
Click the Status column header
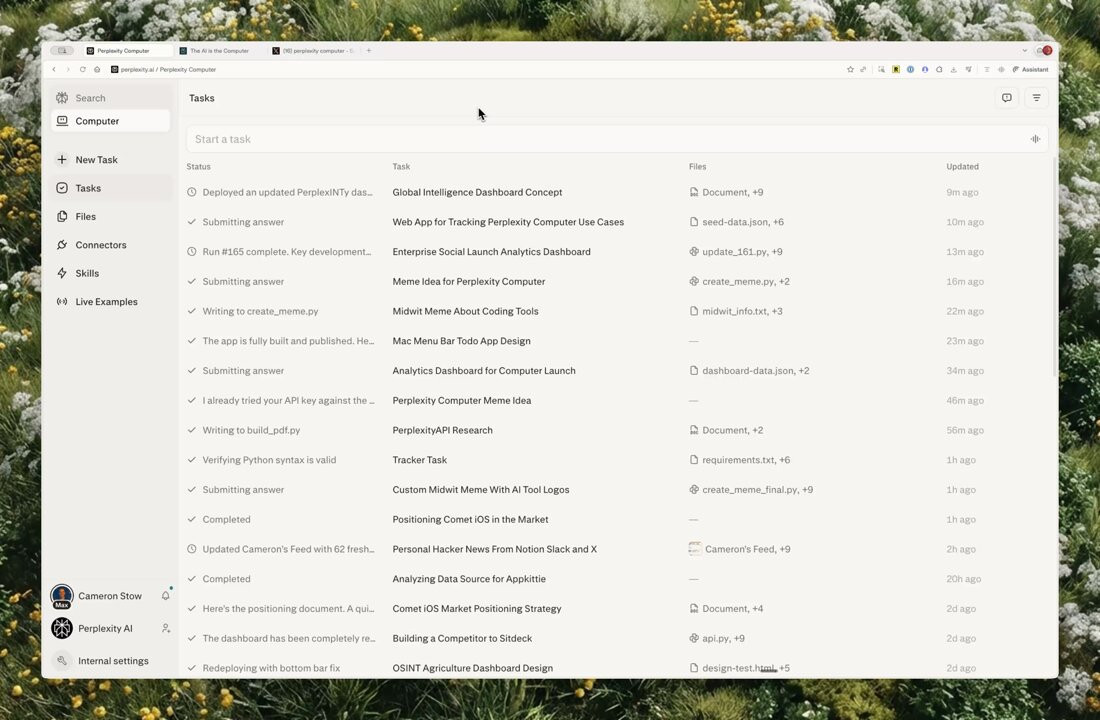(199, 166)
